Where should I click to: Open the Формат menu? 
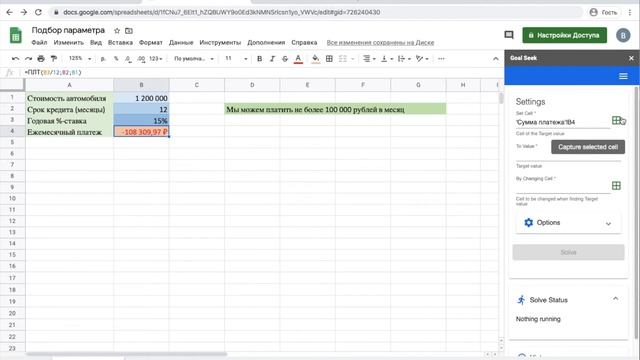pos(151,42)
